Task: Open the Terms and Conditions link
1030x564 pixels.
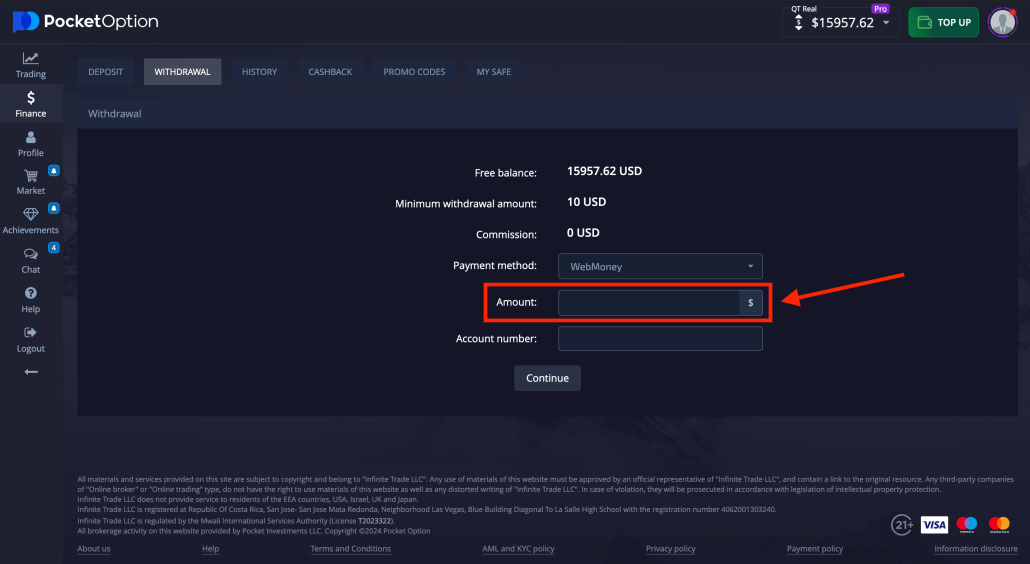Action: 351,549
